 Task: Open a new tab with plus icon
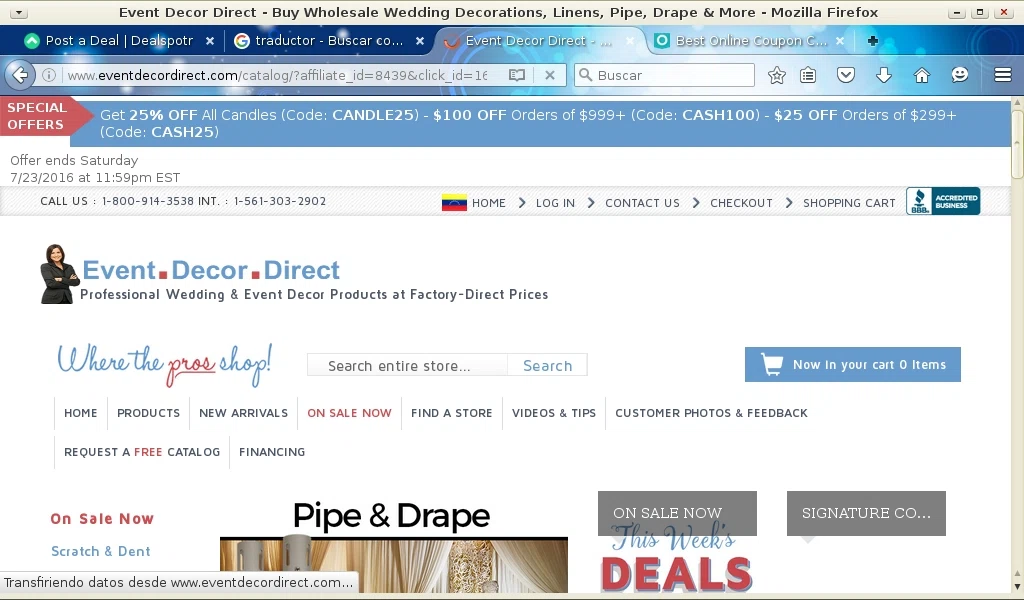click(x=872, y=40)
